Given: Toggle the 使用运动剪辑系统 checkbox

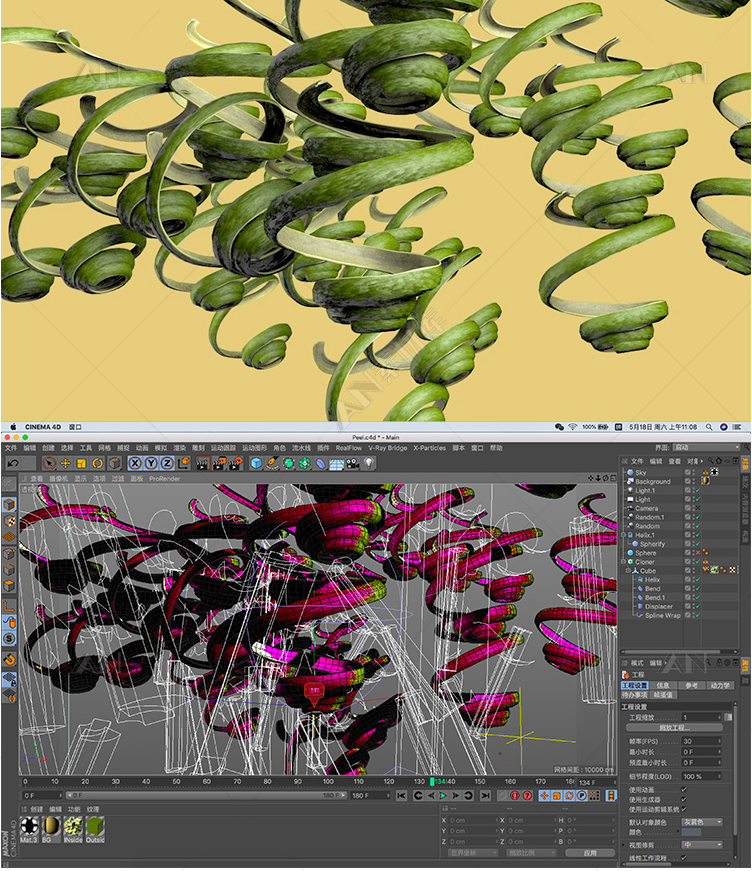Looking at the screenshot, I should (684, 809).
